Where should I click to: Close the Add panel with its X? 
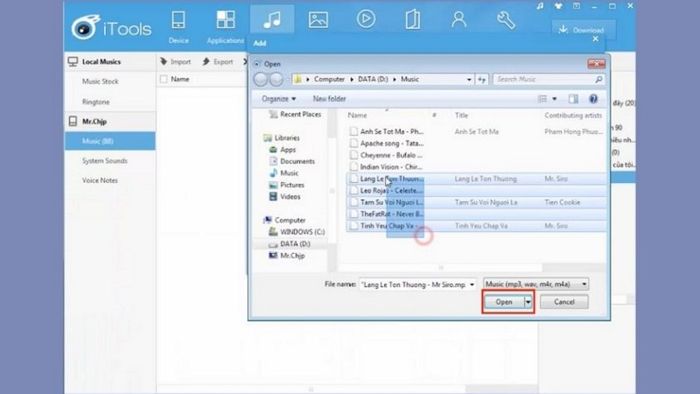click(x=596, y=39)
